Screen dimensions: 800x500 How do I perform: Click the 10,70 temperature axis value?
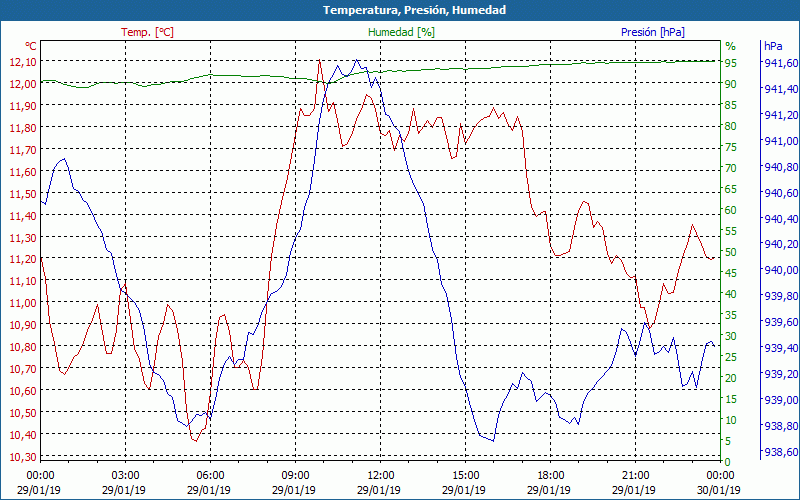tap(23, 368)
